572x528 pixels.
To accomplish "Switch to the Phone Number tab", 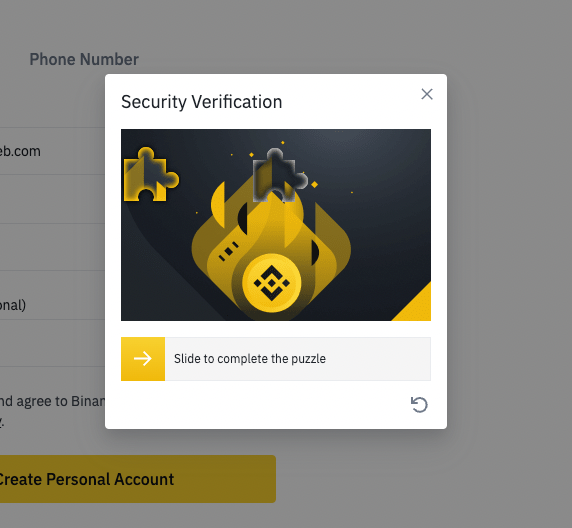I will 84,59.
